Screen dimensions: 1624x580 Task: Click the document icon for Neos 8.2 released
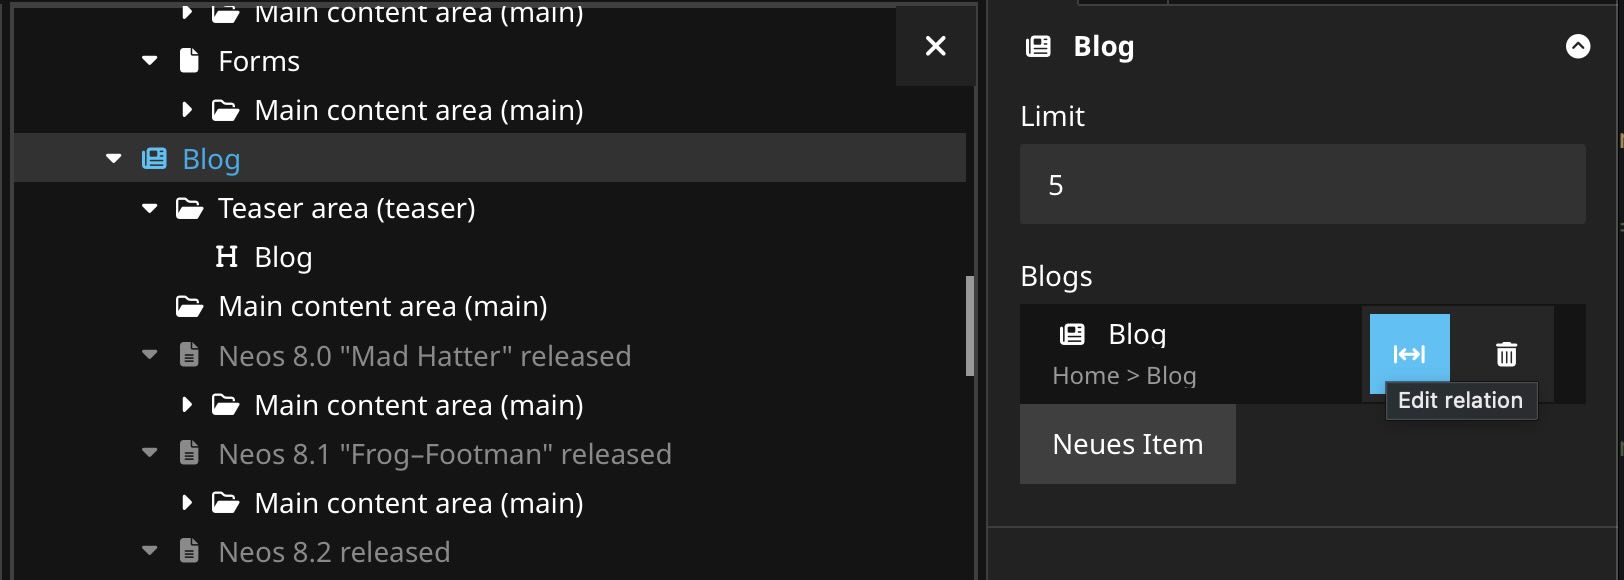click(x=188, y=551)
